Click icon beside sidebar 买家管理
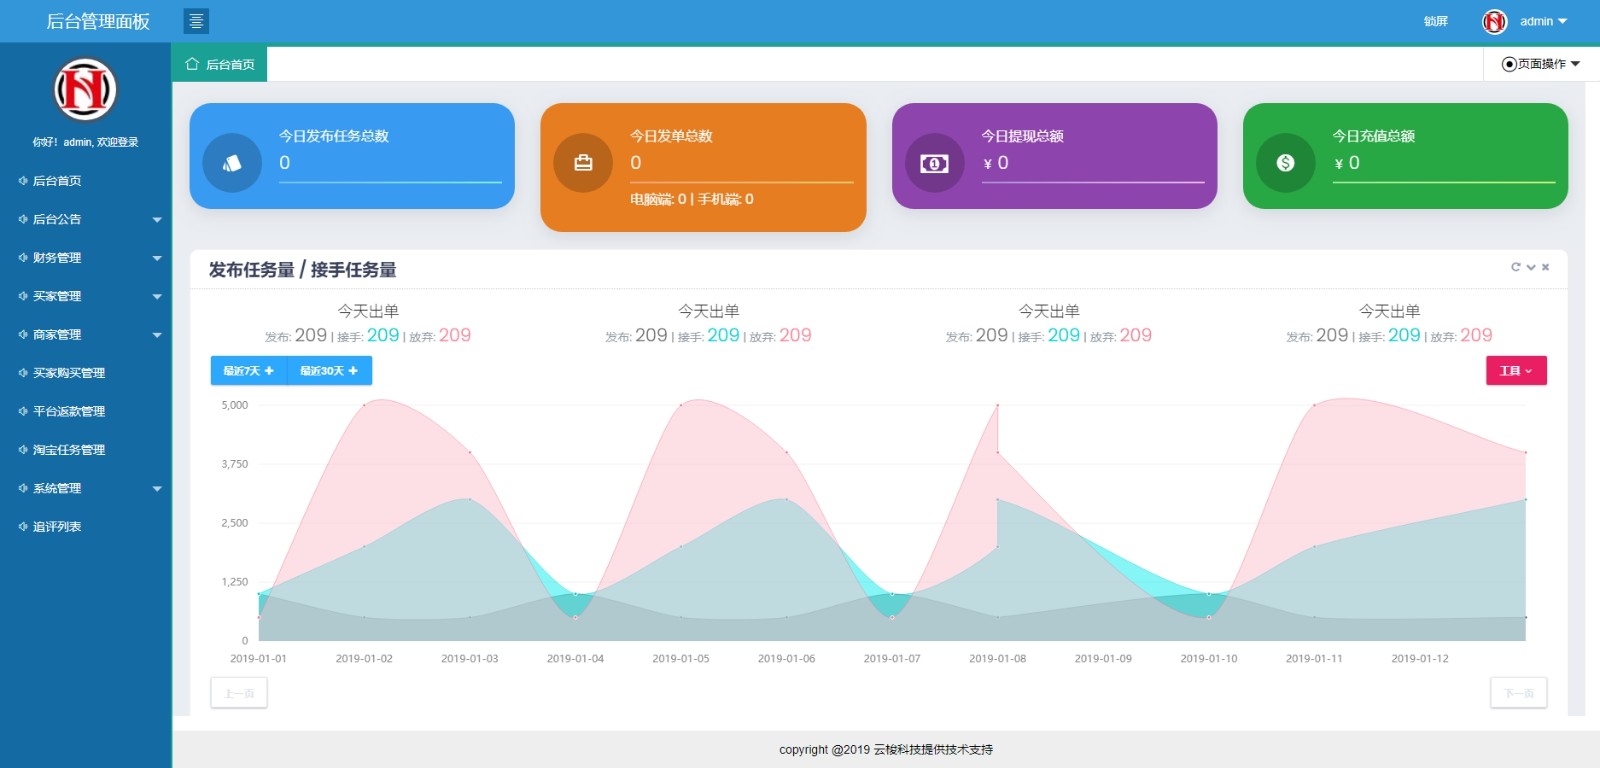 23,296
